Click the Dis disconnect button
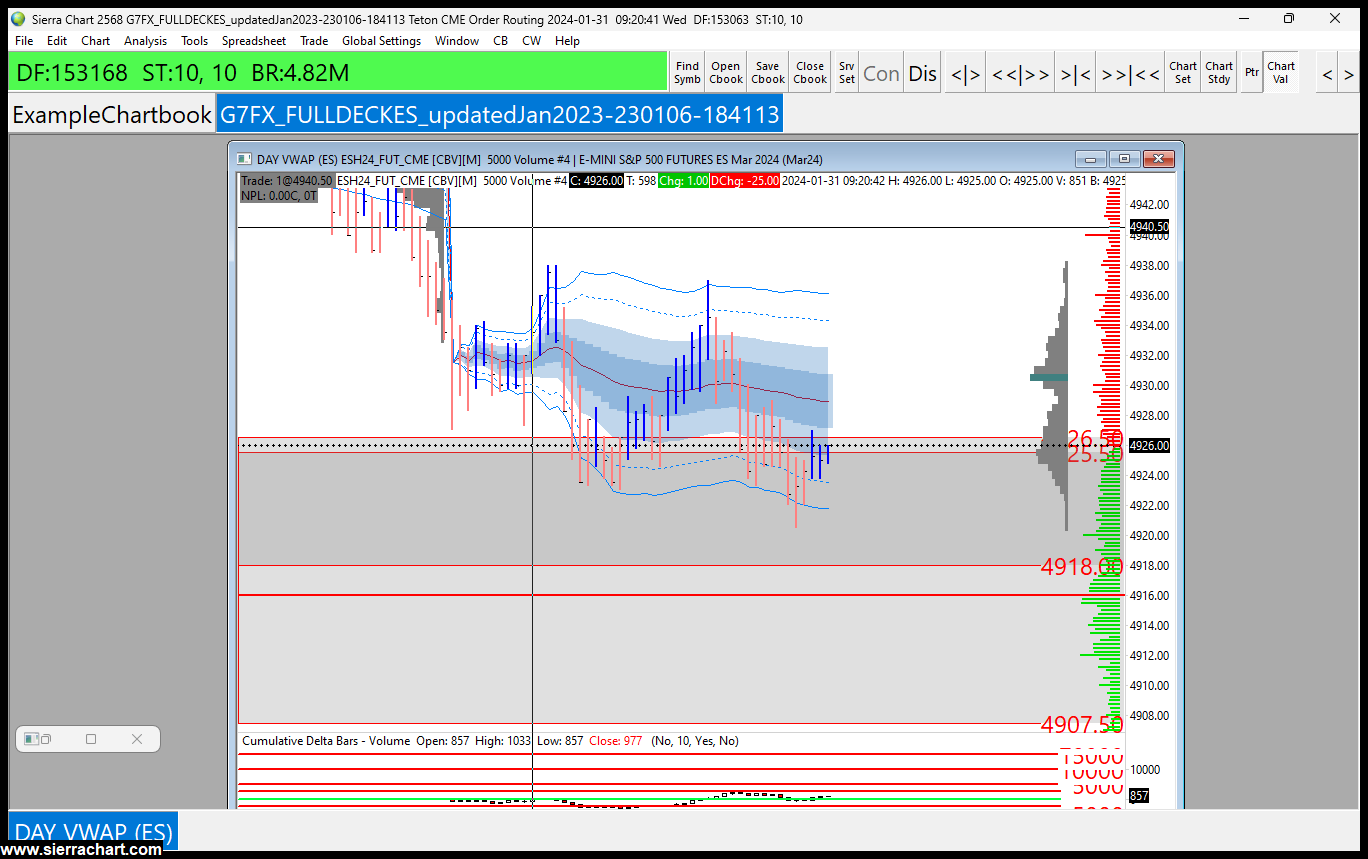The width and height of the screenshot is (1368, 859). coord(923,73)
